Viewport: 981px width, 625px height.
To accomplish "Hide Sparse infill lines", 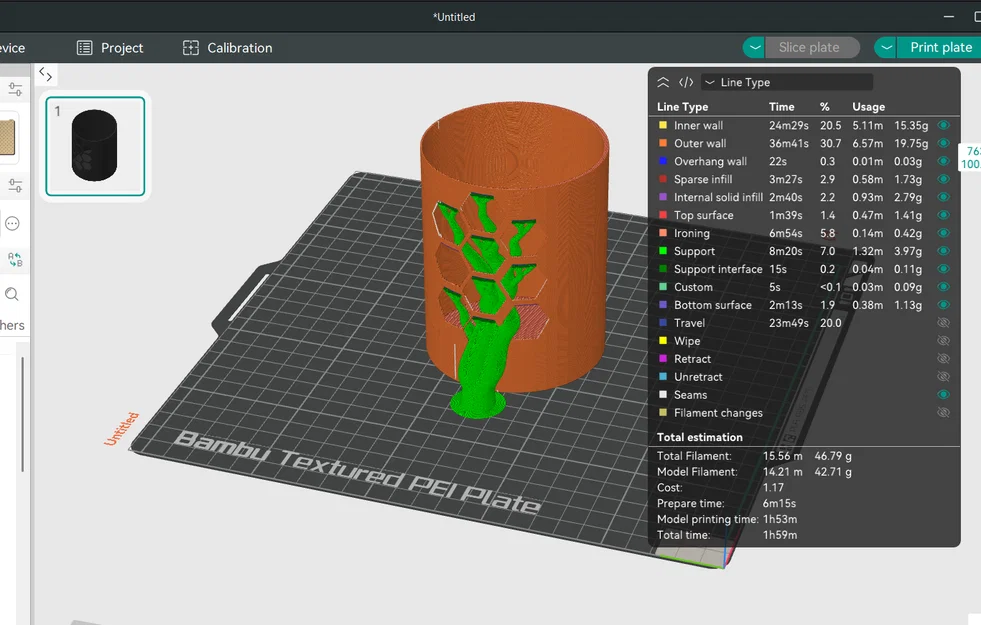I will tap(943, 179).
